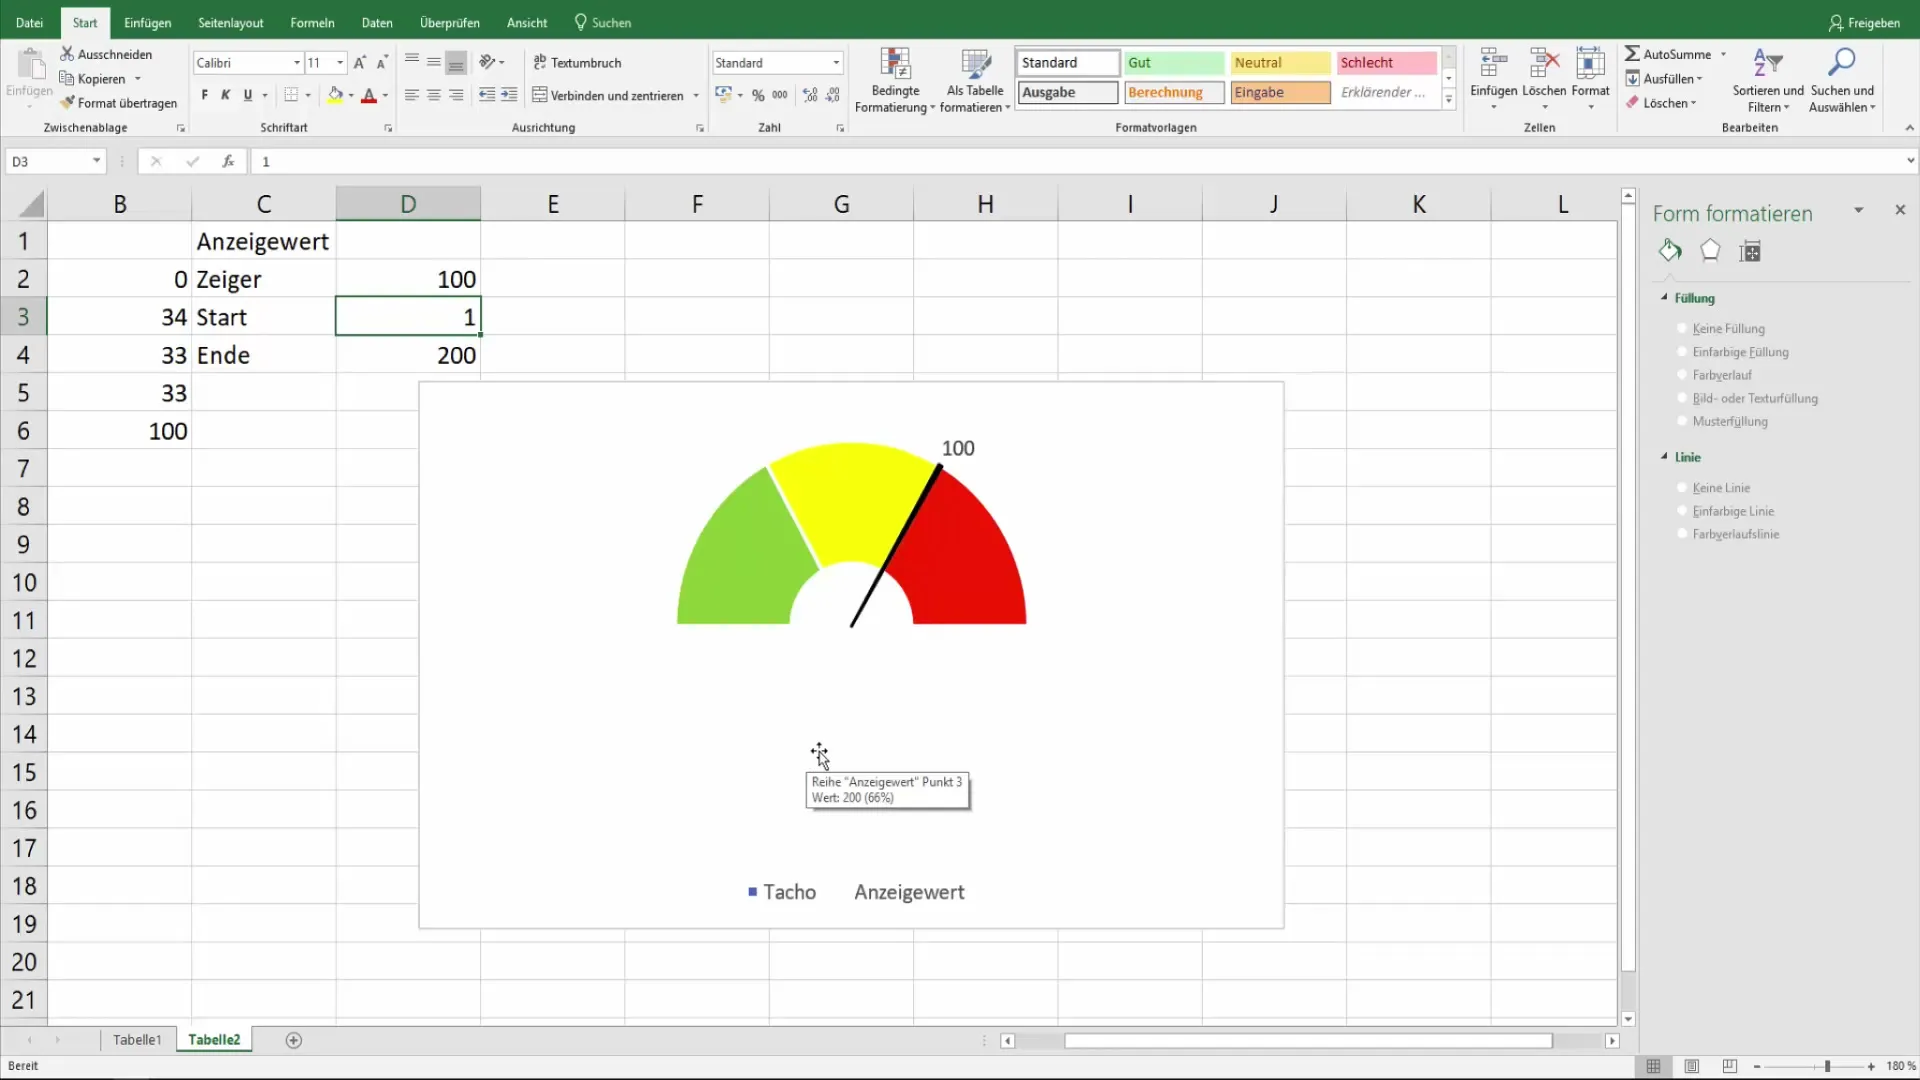Click the borders icon
Screen dimensions: 1920x1080
(x=291, y=95)
